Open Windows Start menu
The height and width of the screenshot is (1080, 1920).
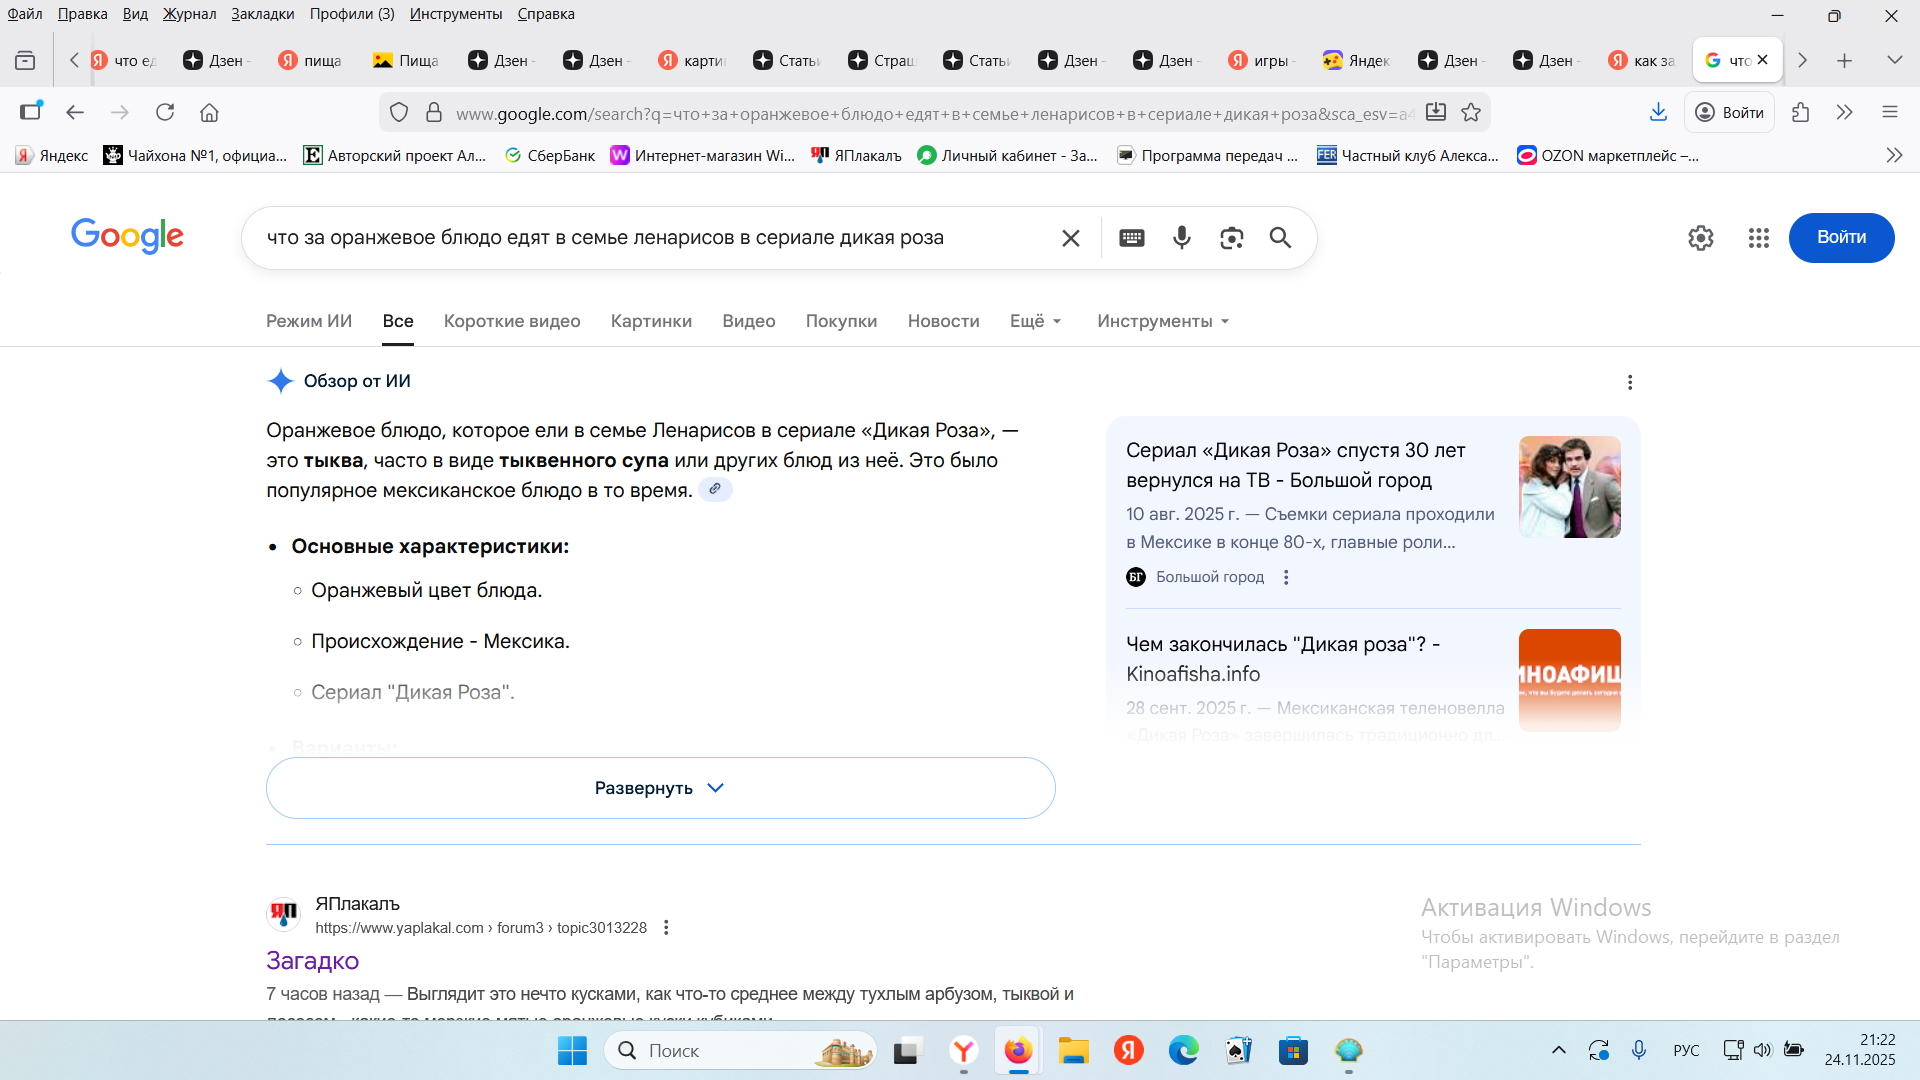coord(573,1051)
